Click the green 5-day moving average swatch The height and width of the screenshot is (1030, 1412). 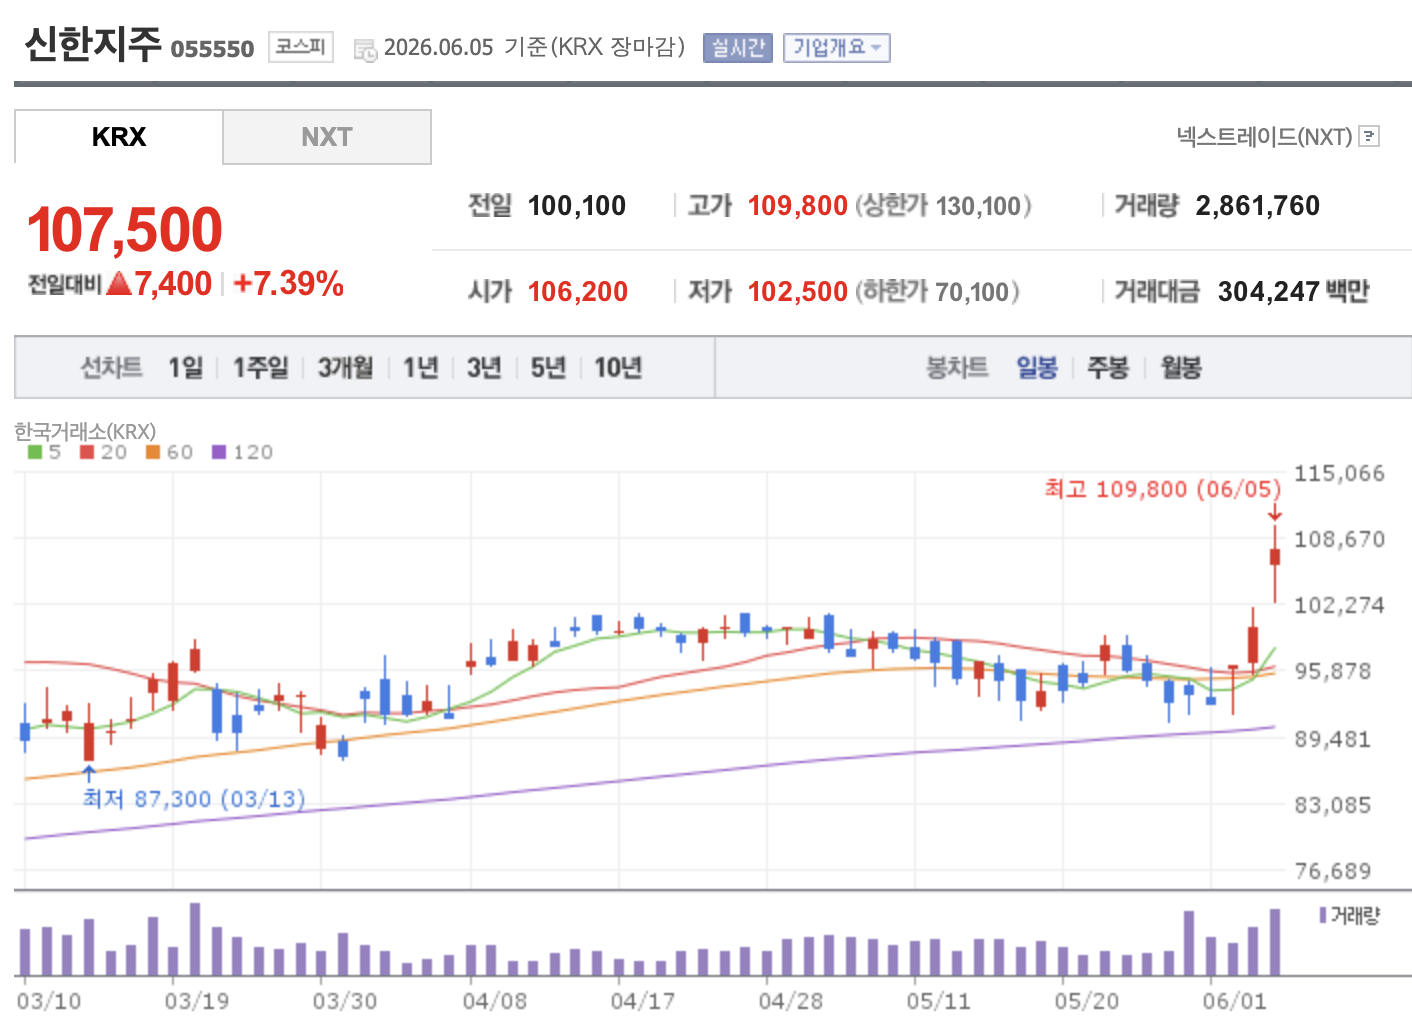tap(35, 452)
